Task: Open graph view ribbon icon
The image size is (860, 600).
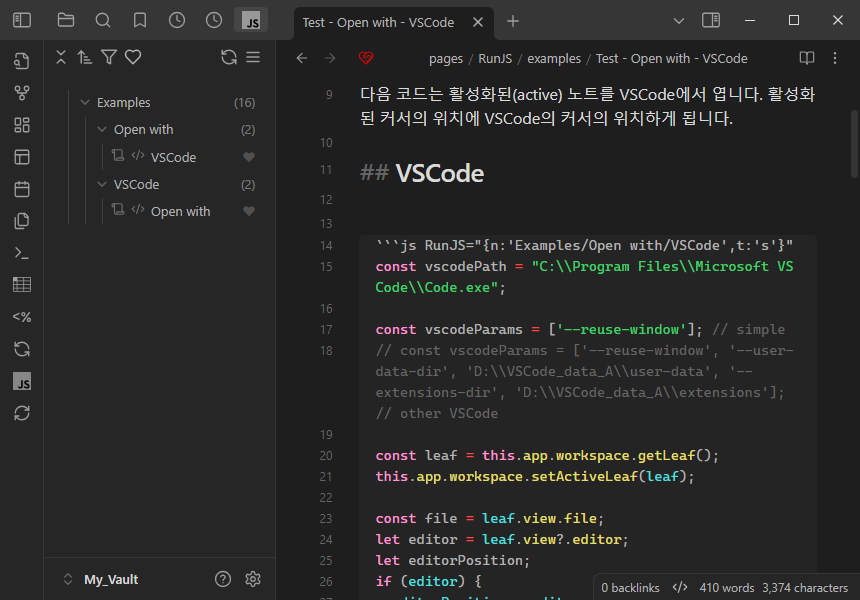Action: point(22,93)
